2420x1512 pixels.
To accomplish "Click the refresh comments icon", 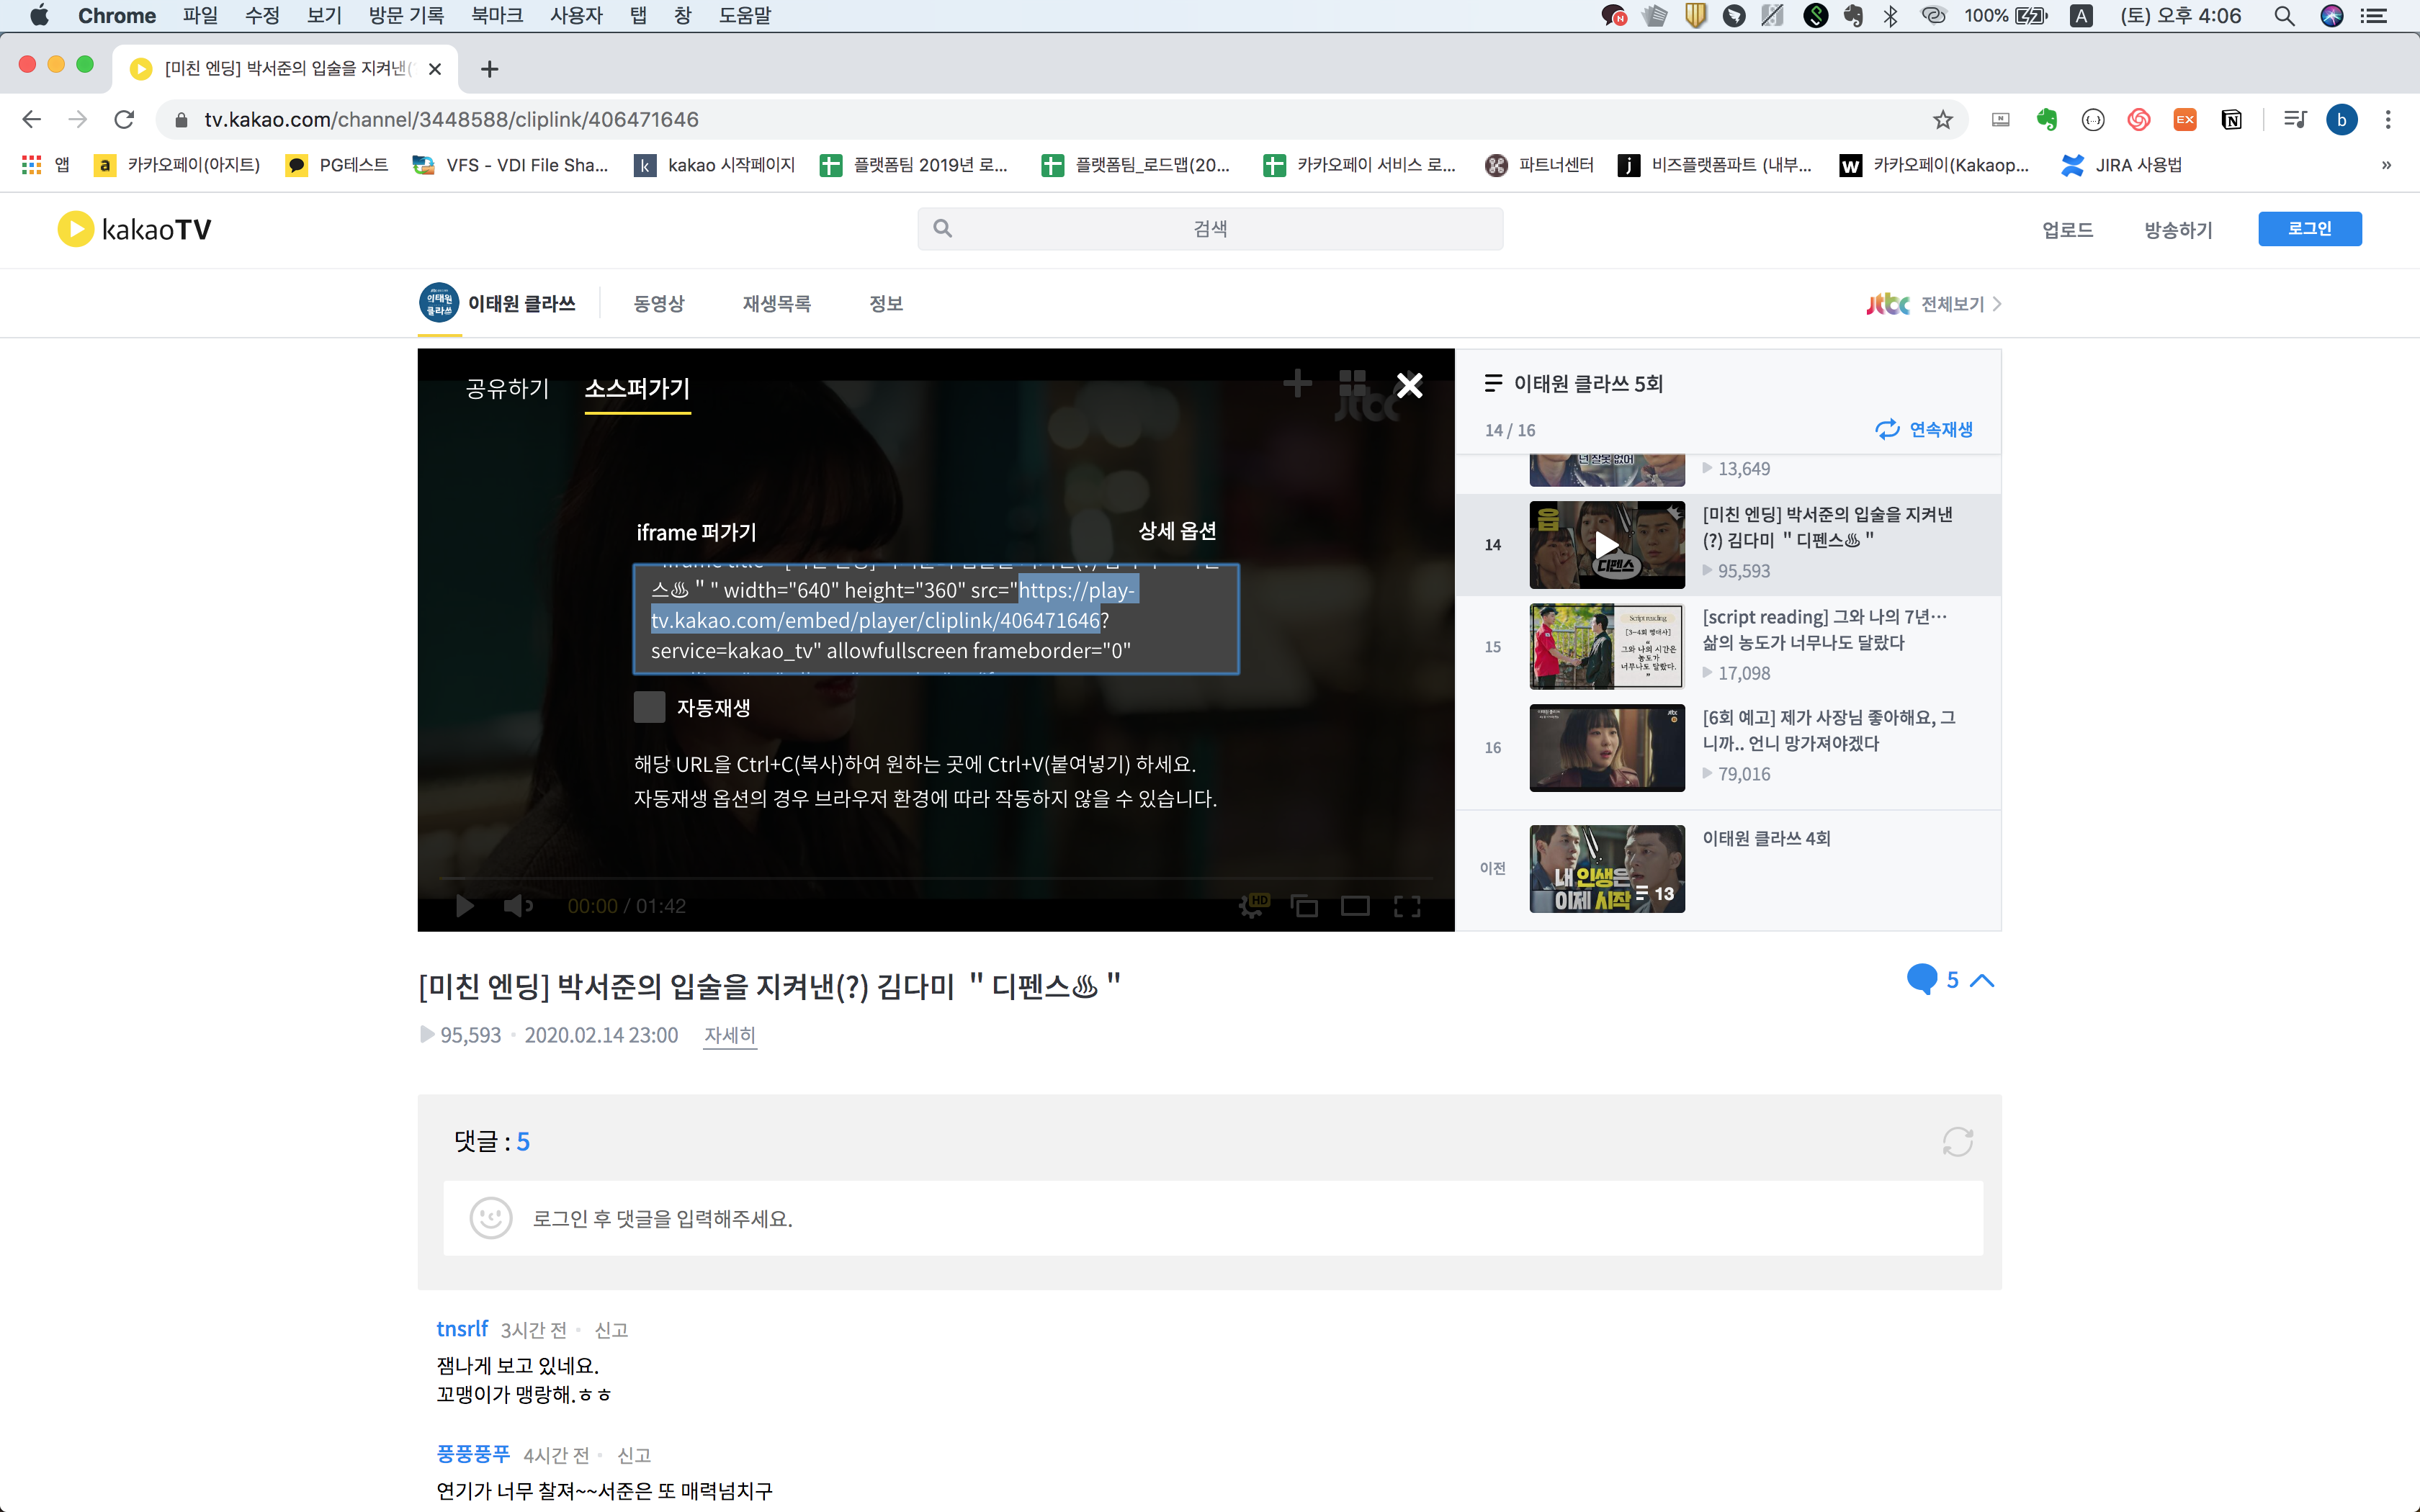I will (x=1957, y=1141).
